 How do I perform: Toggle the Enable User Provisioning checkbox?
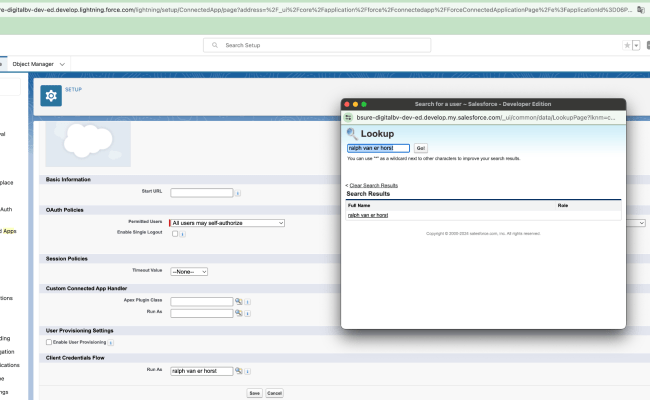point(49,342)
